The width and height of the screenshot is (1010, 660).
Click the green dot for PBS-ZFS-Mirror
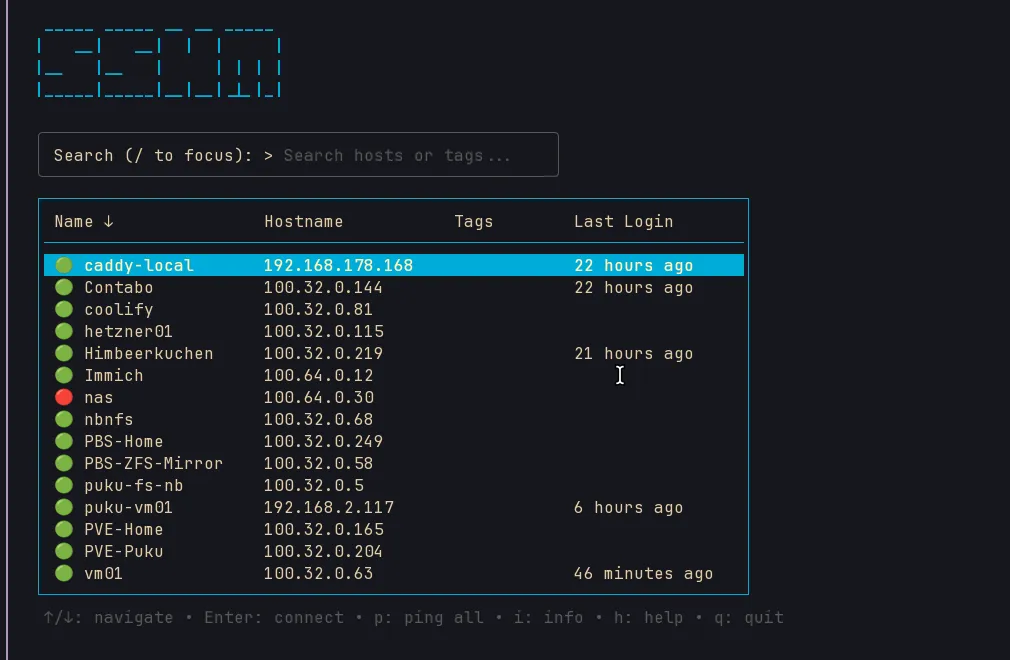pyautogui.click(x=63, y=463)
